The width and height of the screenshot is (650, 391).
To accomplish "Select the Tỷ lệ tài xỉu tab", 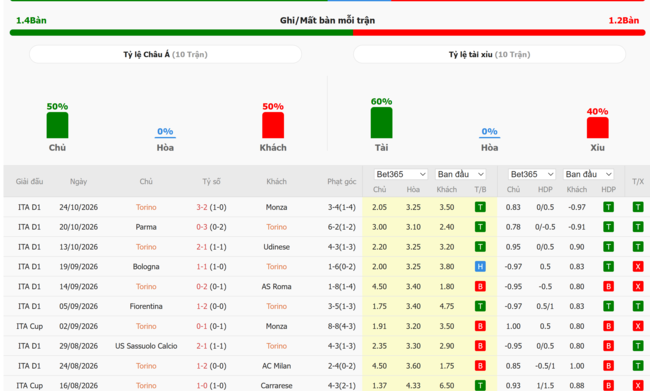I will point(489,54).
